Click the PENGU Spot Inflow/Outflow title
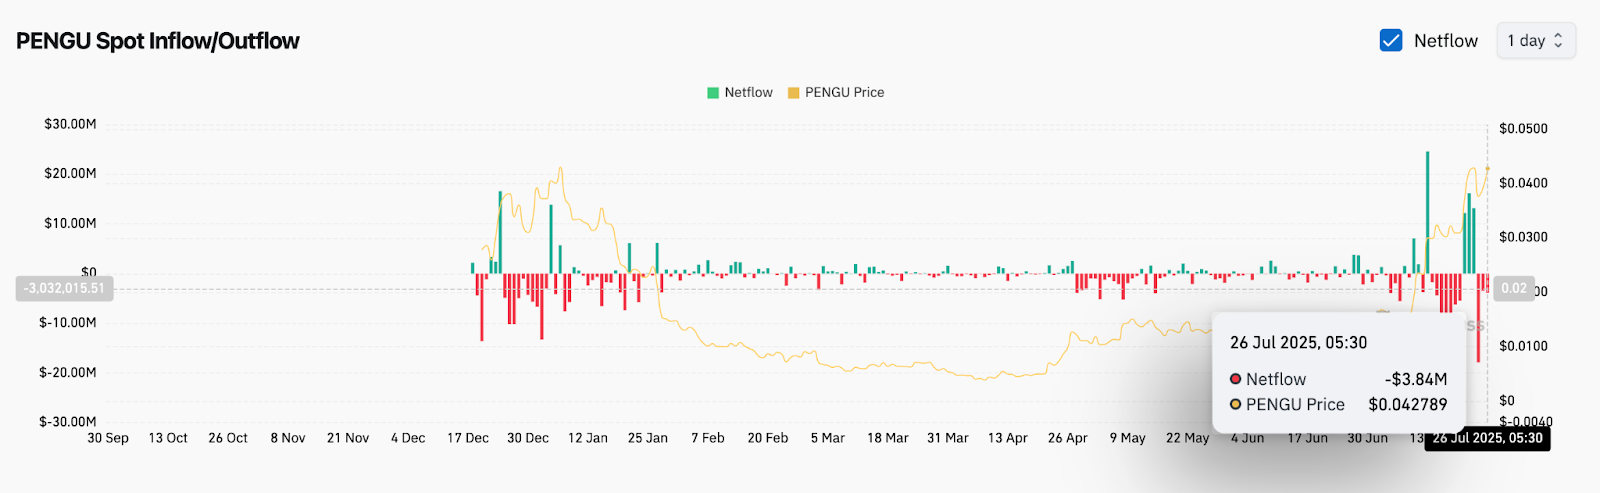 pyautogui.click(x=158, y=41)
